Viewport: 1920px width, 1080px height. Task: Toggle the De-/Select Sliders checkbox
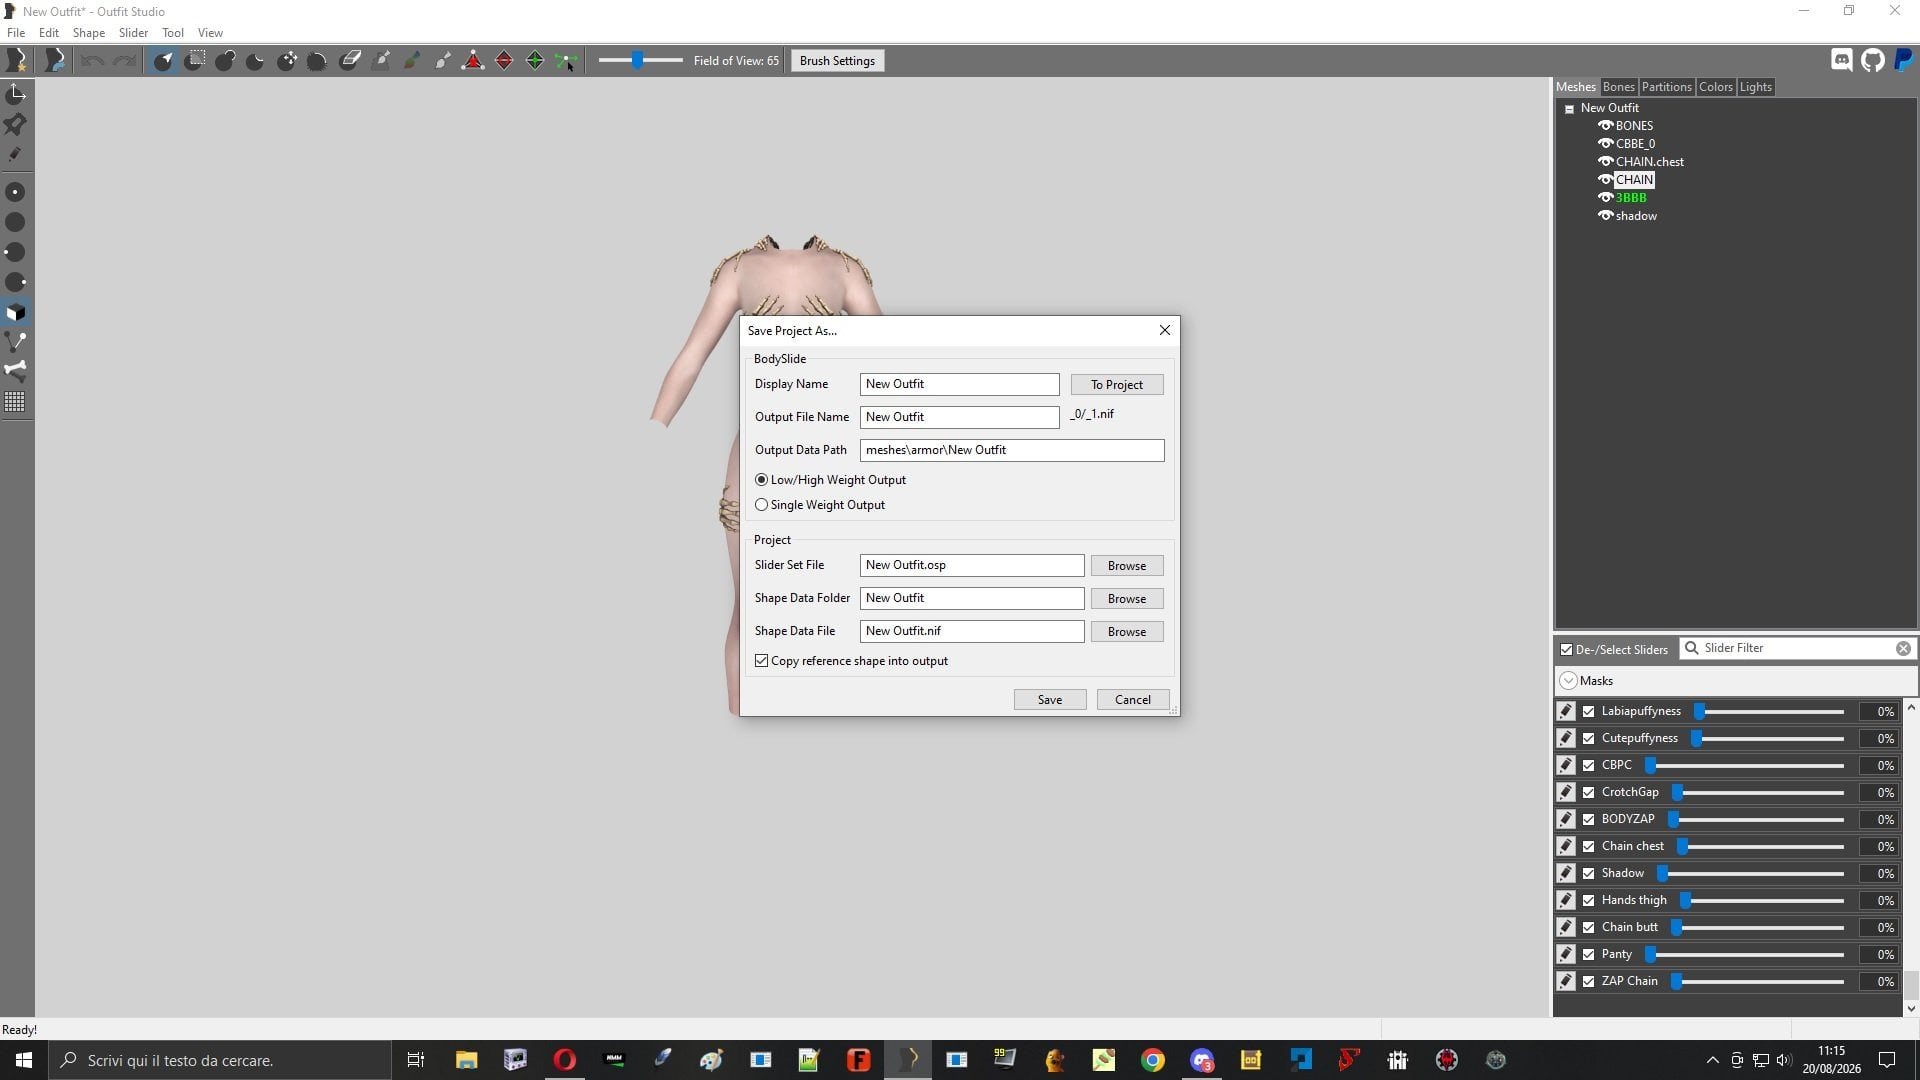pyautogui.click(x=1567, y=649)
